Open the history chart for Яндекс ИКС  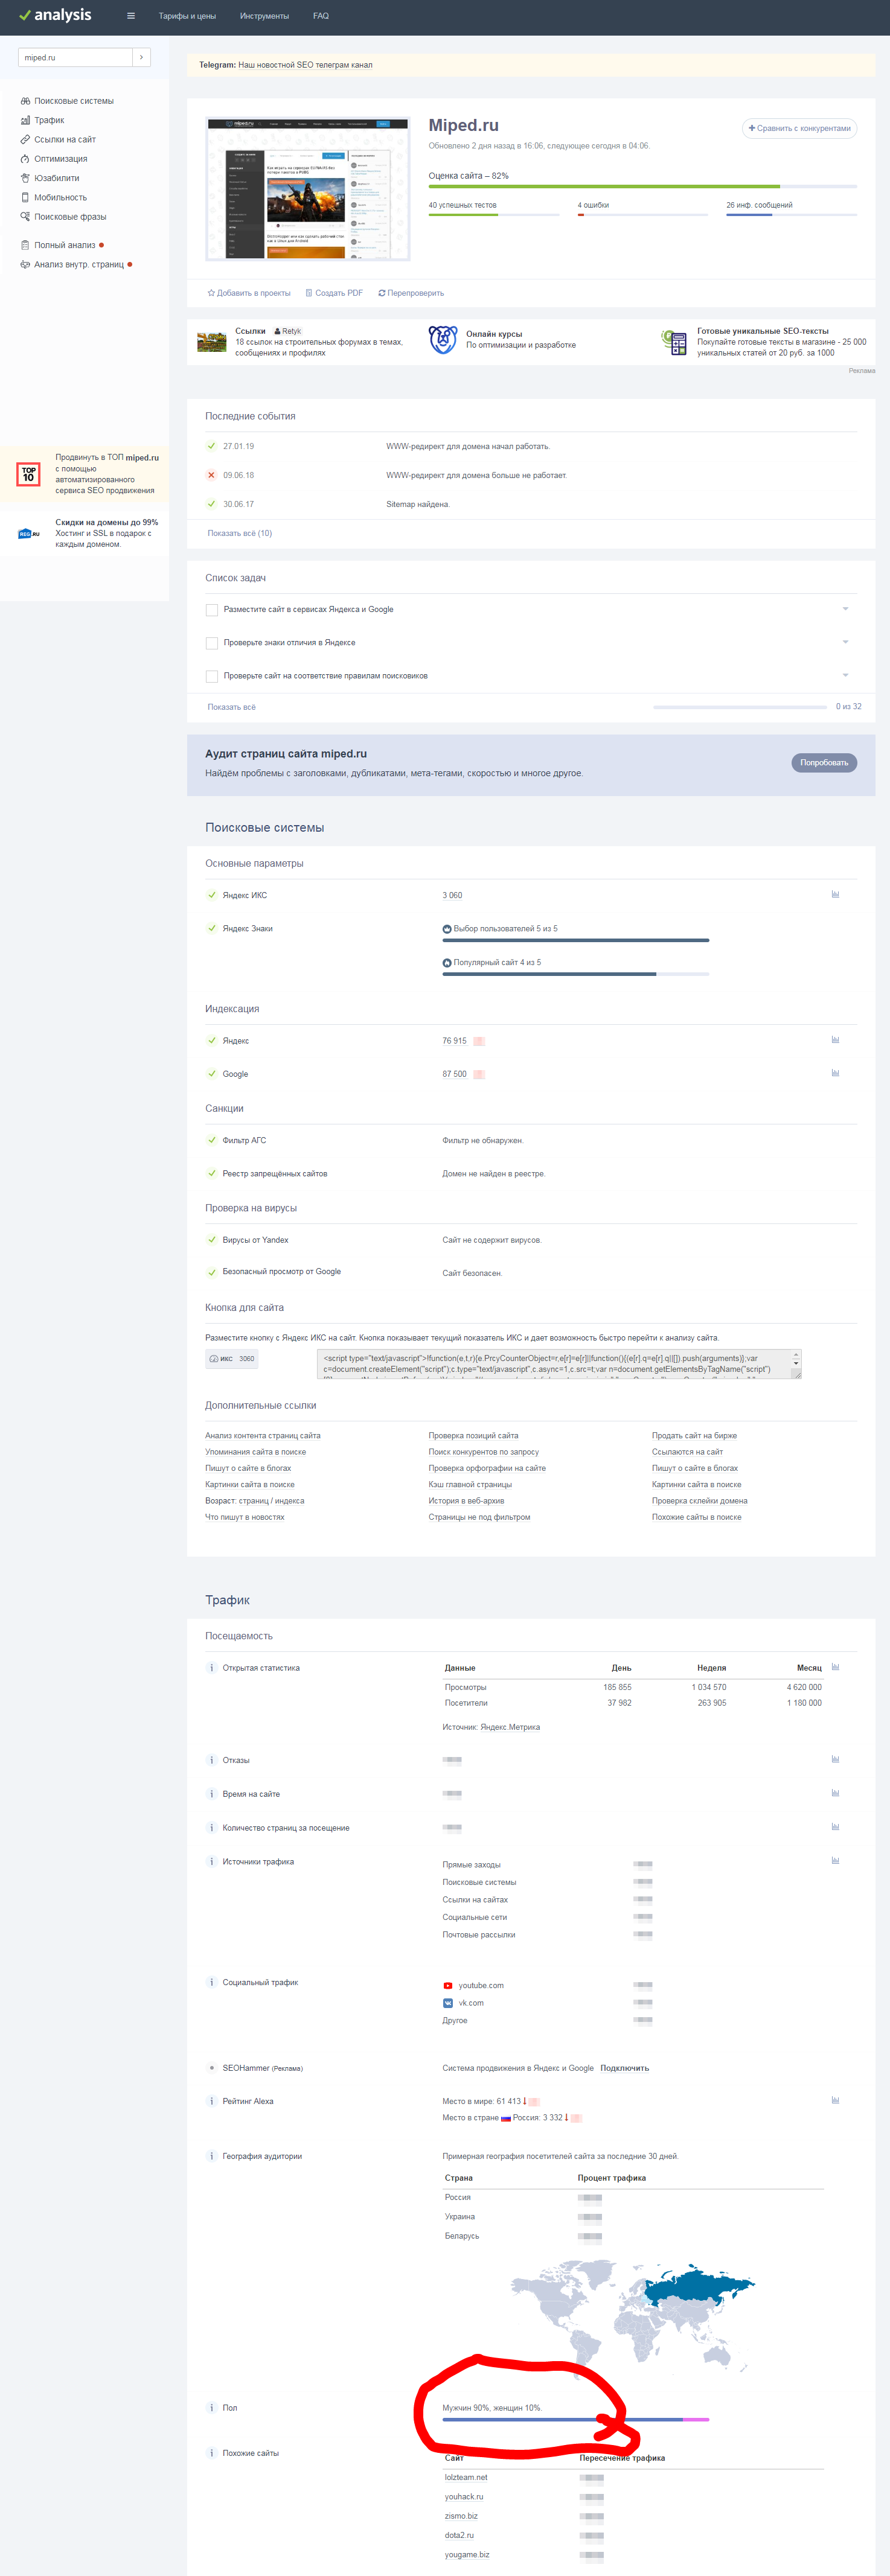click(x=835, y=894)
